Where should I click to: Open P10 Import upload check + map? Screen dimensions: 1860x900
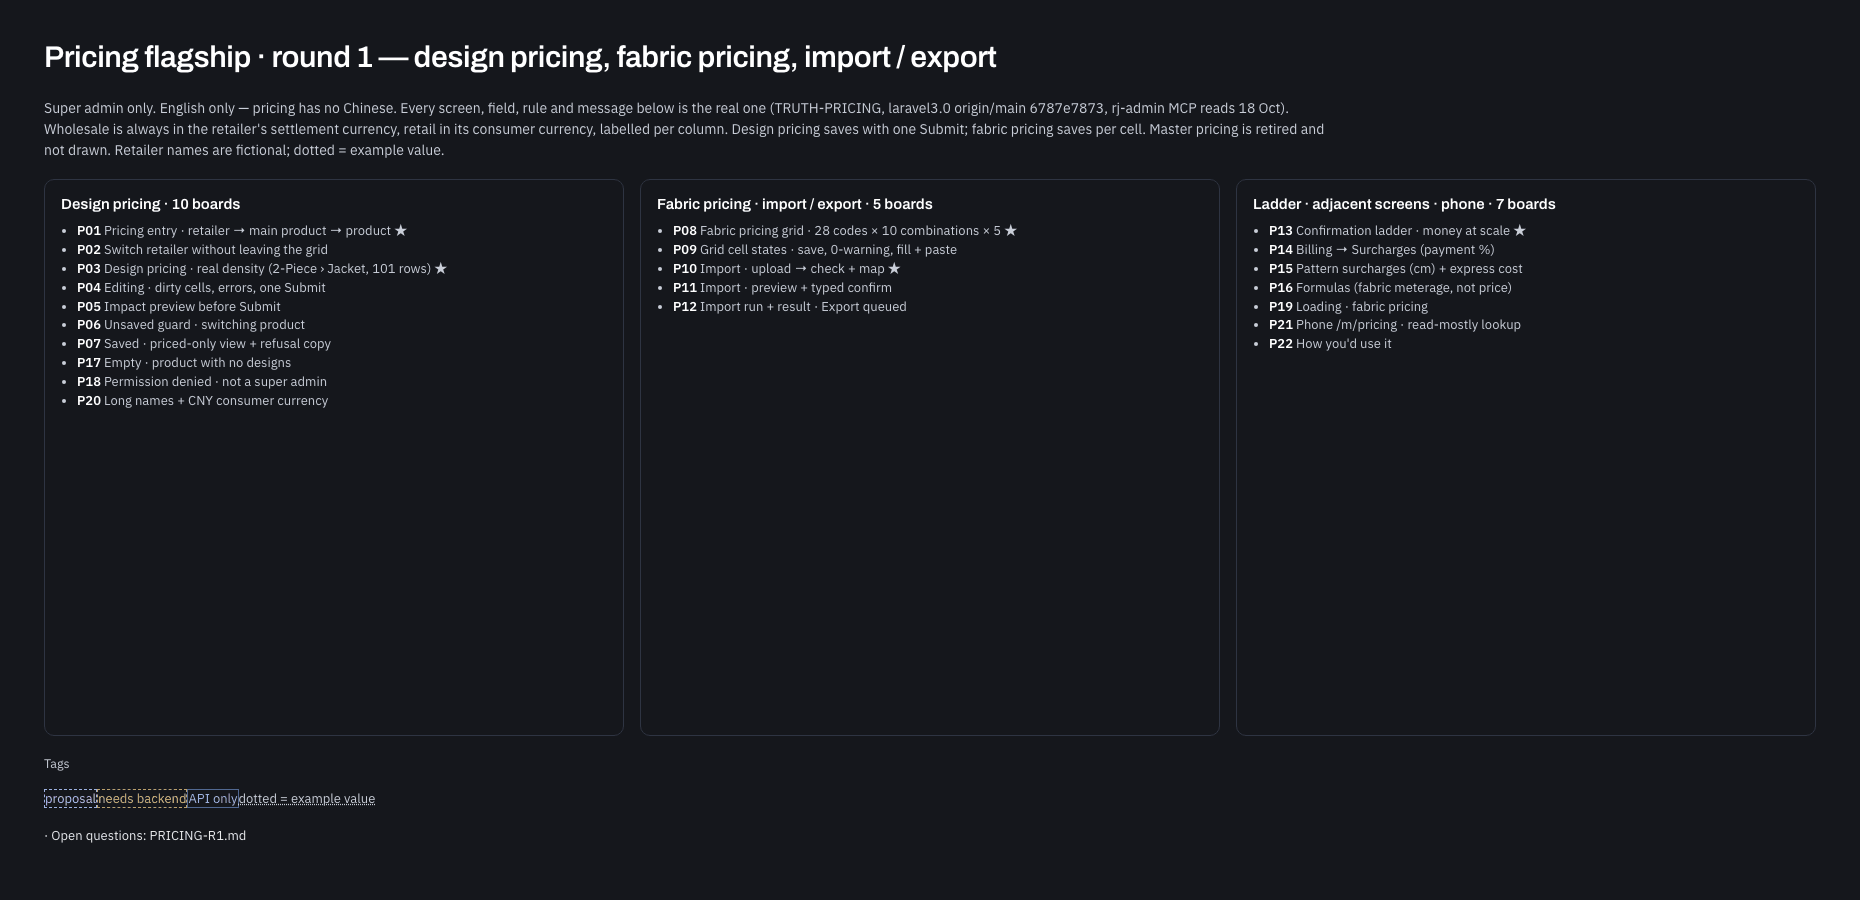coord(787,269)
